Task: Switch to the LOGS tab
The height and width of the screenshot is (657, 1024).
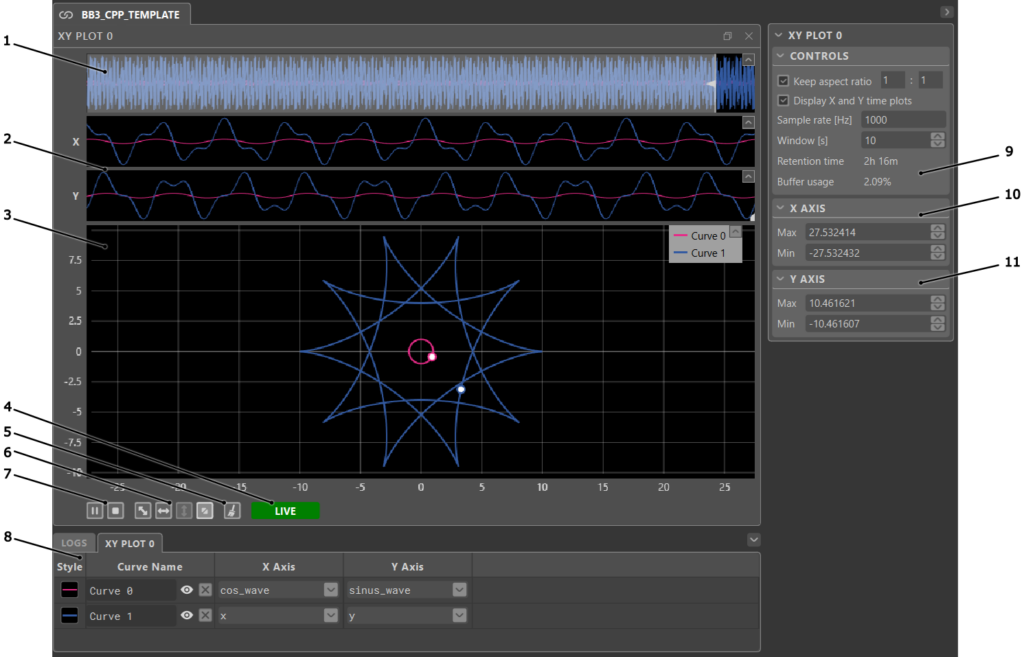Action: 74,543
